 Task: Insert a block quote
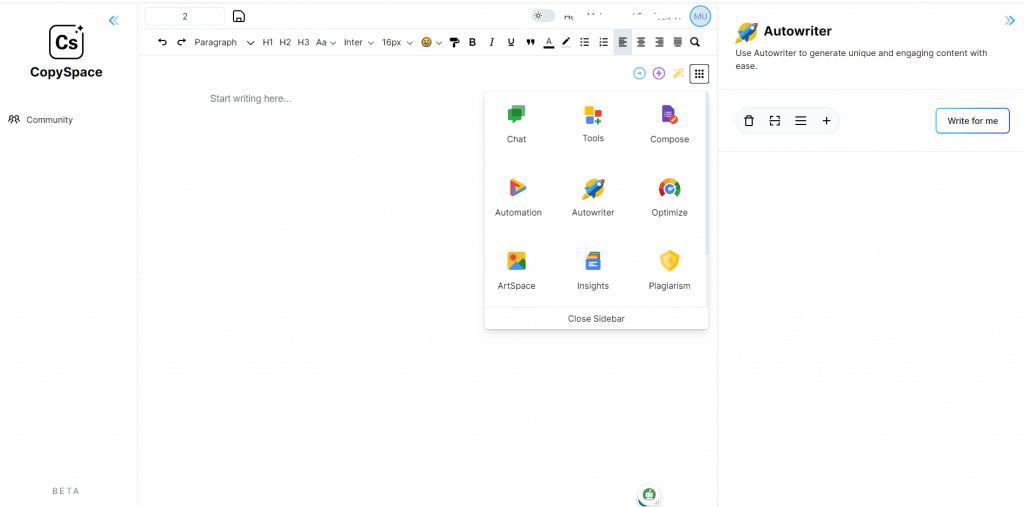[x=530, y=42]
